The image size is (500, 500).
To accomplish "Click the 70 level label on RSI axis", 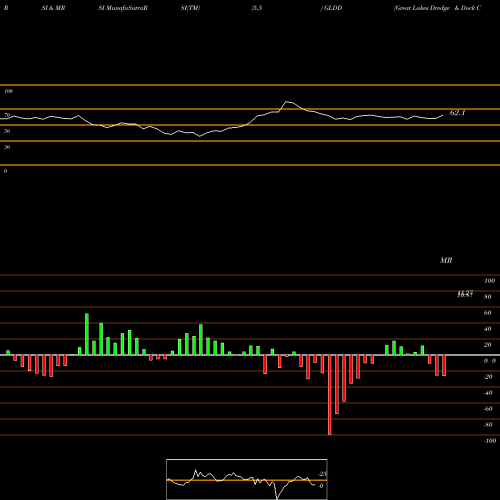I will coord(7,115).
